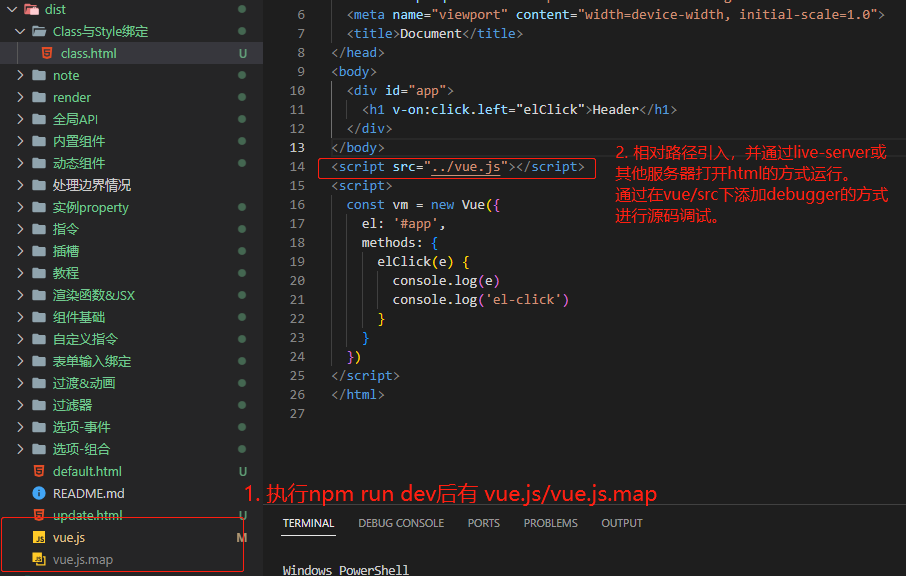Click the info icon beside README.md
The height and width of the screenshot is (576, 906).
click(x=39, y=493)
